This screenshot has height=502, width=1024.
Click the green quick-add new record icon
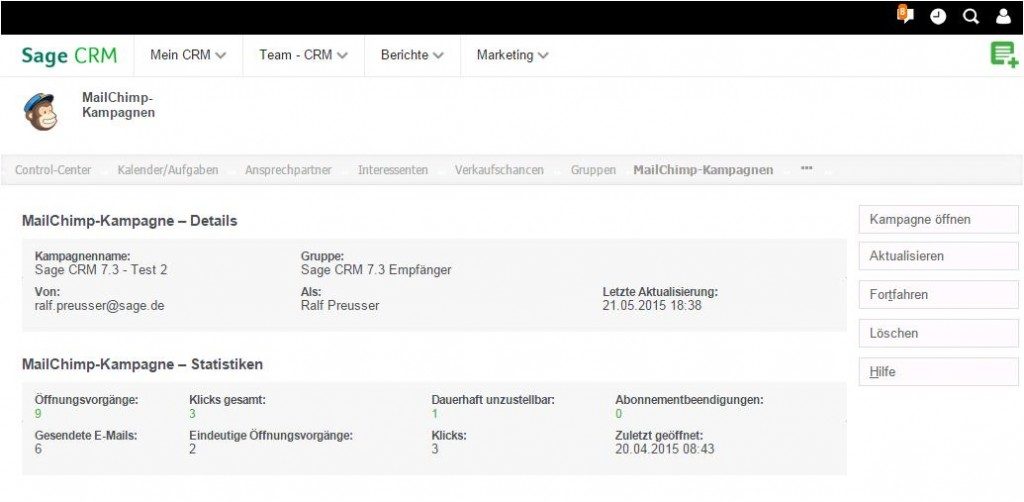click(1003, 55)
